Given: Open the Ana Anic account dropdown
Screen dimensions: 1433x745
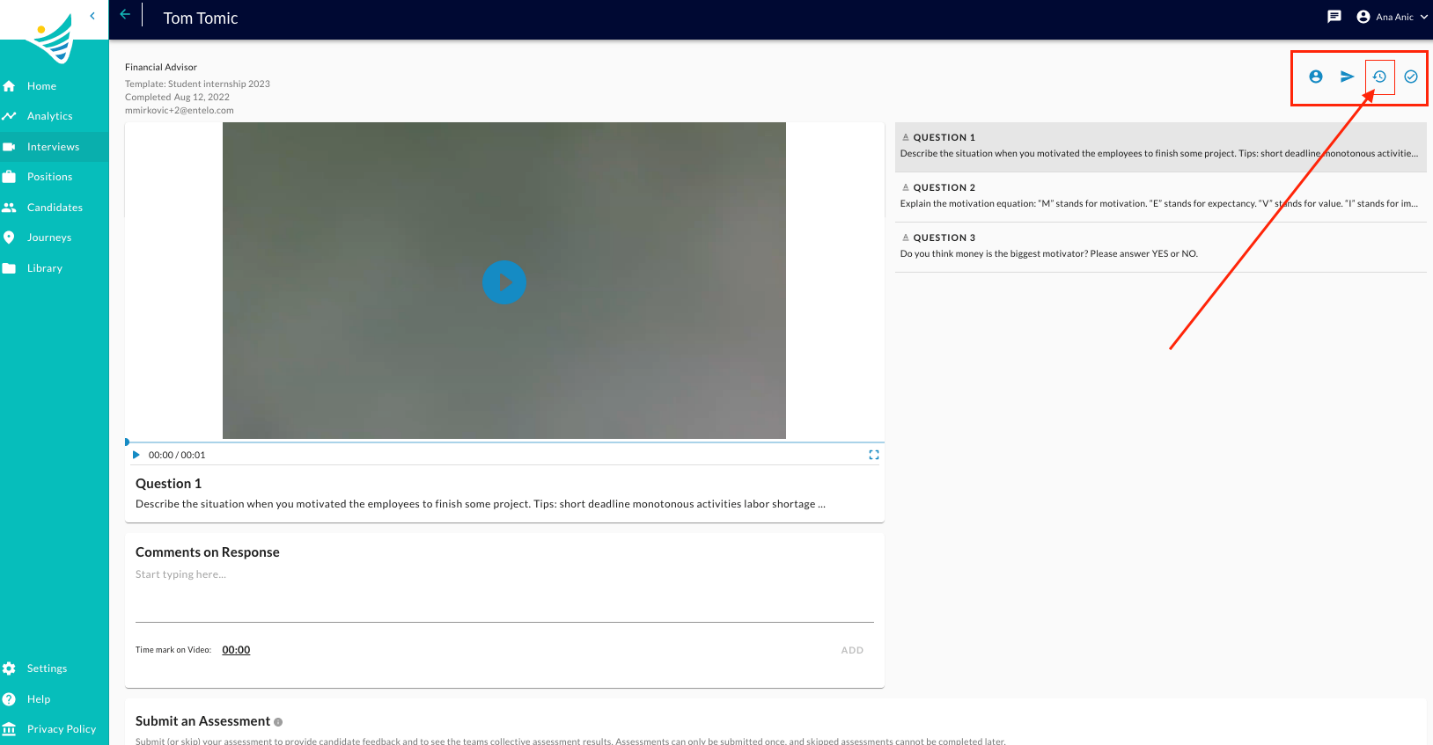Looking at the screenshot, I should [1392, 17].
